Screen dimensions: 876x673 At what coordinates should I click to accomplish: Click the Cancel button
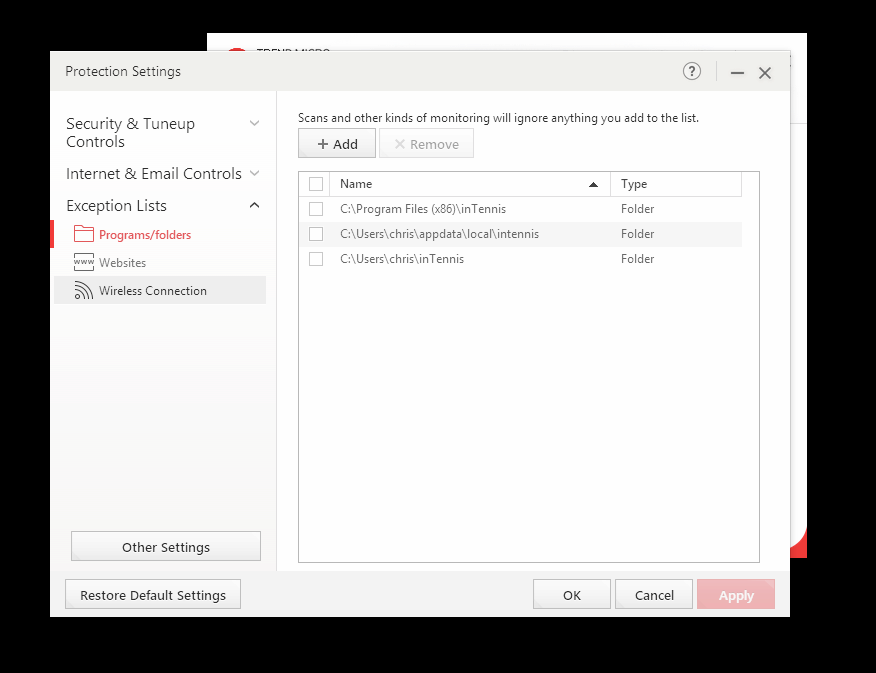pyautogui.click(x=654, y=595)
